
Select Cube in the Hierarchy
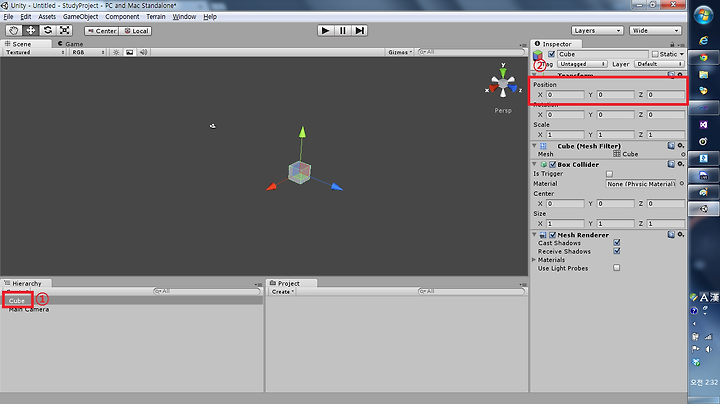pyautogui.click(x=17, y=301)
